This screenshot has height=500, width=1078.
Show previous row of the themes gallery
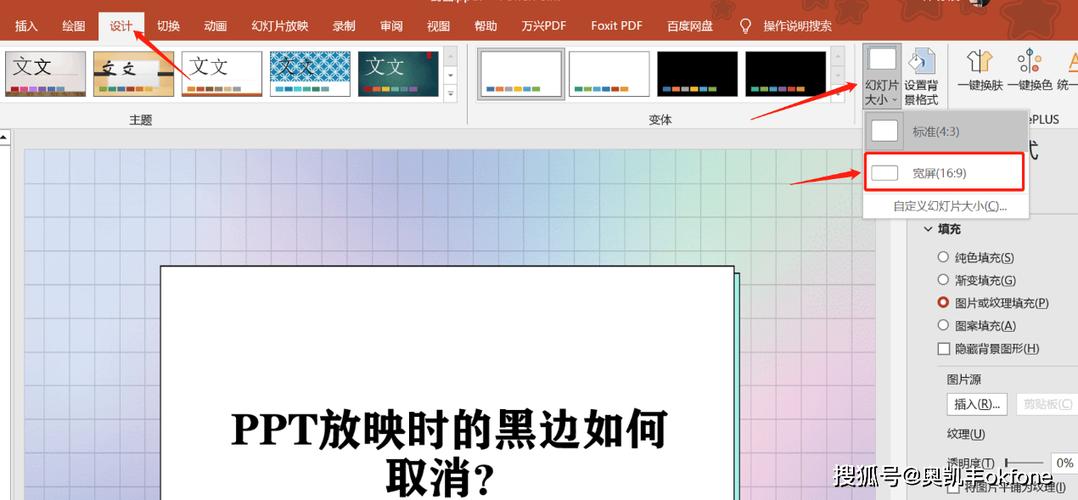[x=450, y=55]
